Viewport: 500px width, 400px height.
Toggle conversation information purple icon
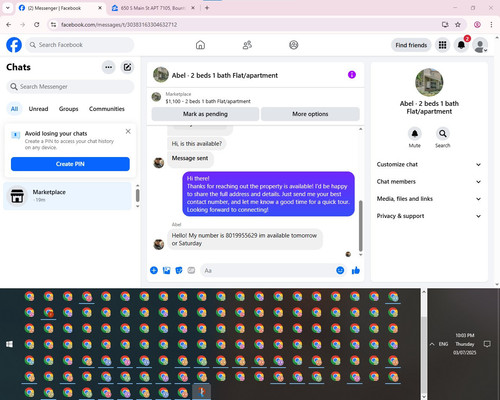[352, 75]
